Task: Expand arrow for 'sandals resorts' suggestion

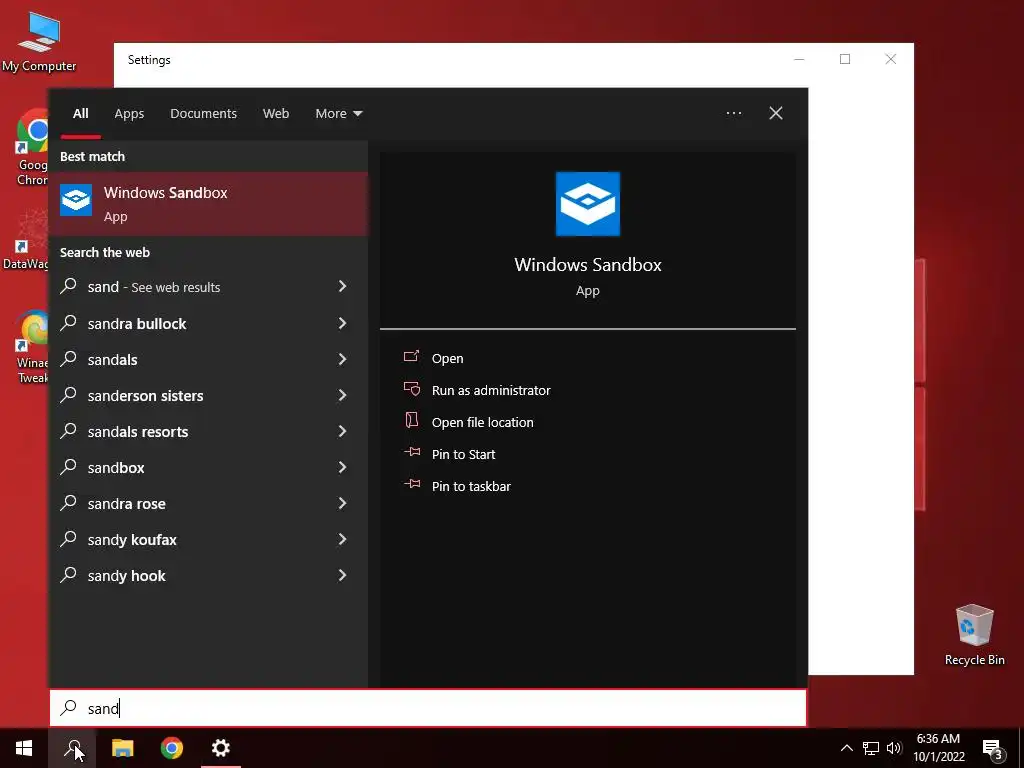Action: pos(342,431)
